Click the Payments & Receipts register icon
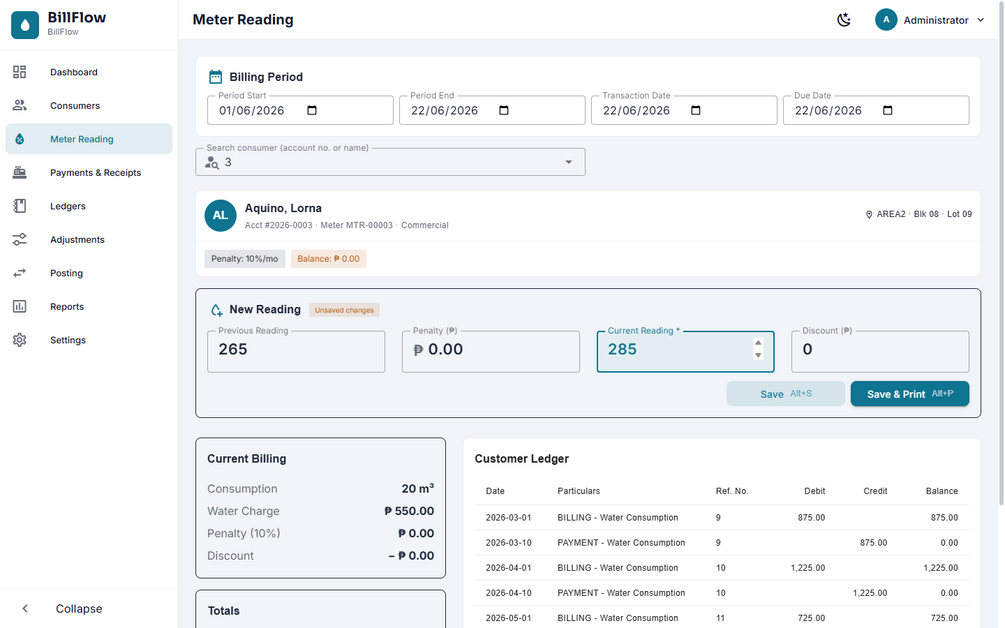The image size is (1005, 628). pos(20,172)
